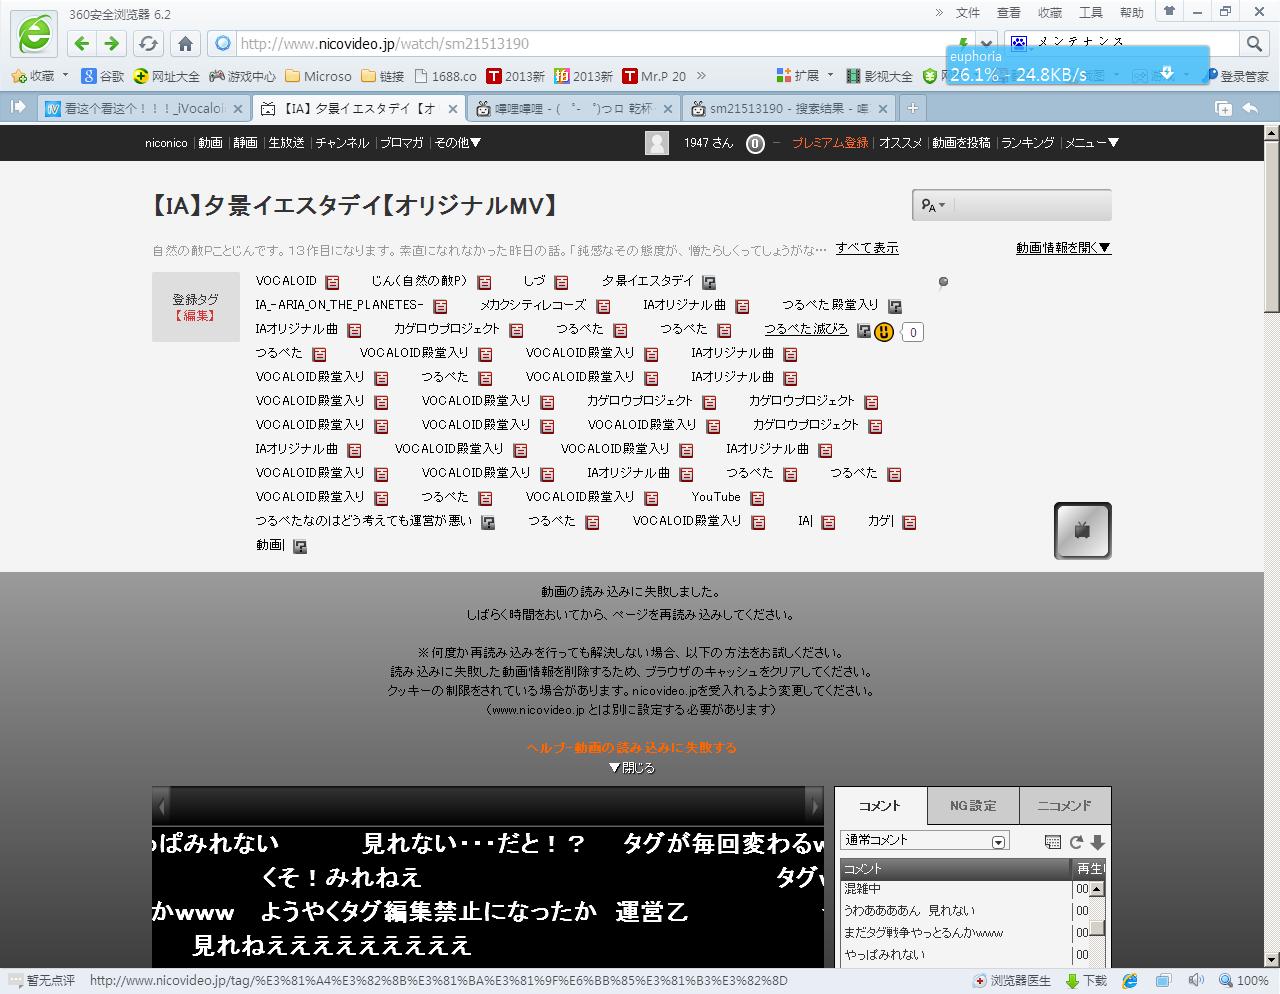This screenshot has width=1280, height=994.
Task: Expand the メニュー▼ dropdown in header
Action: [x=1091, y=143]
